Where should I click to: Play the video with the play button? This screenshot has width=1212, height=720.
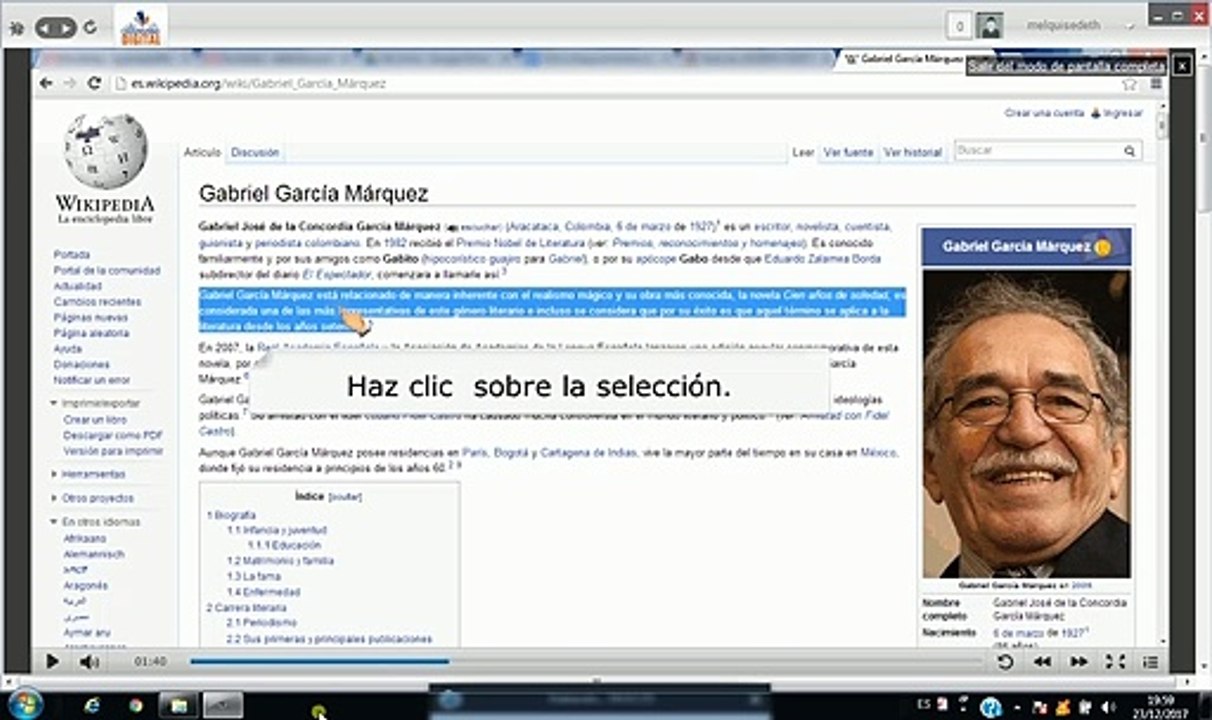pyautogui.click(x=52, y=661)
